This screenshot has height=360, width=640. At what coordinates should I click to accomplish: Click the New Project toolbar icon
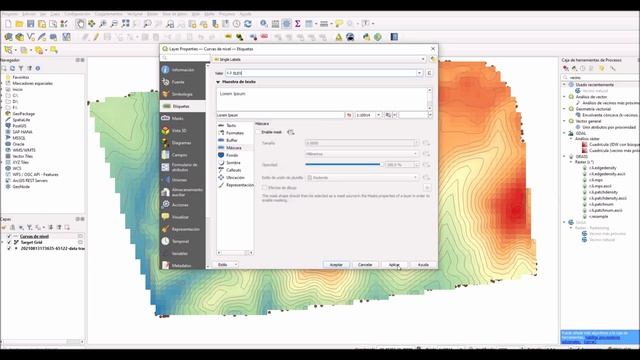8,24
